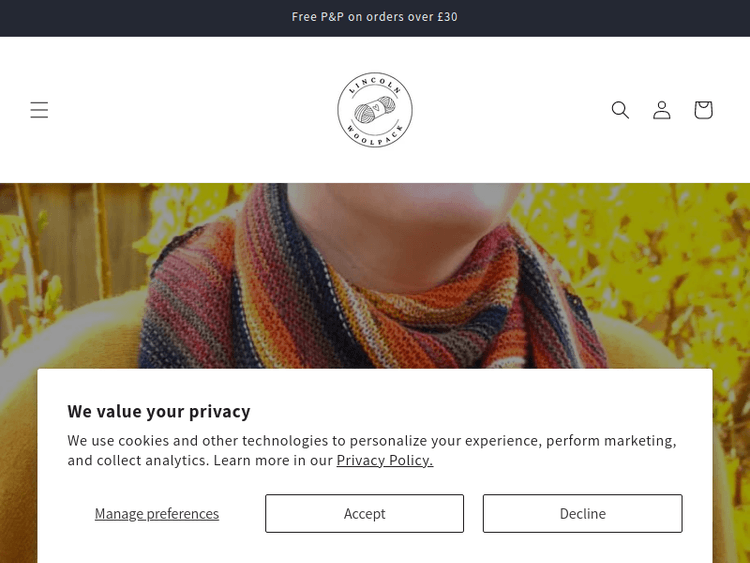Open Manage preferences for cookies
Viewport: 750px width, 563px height.
[157, 514]
